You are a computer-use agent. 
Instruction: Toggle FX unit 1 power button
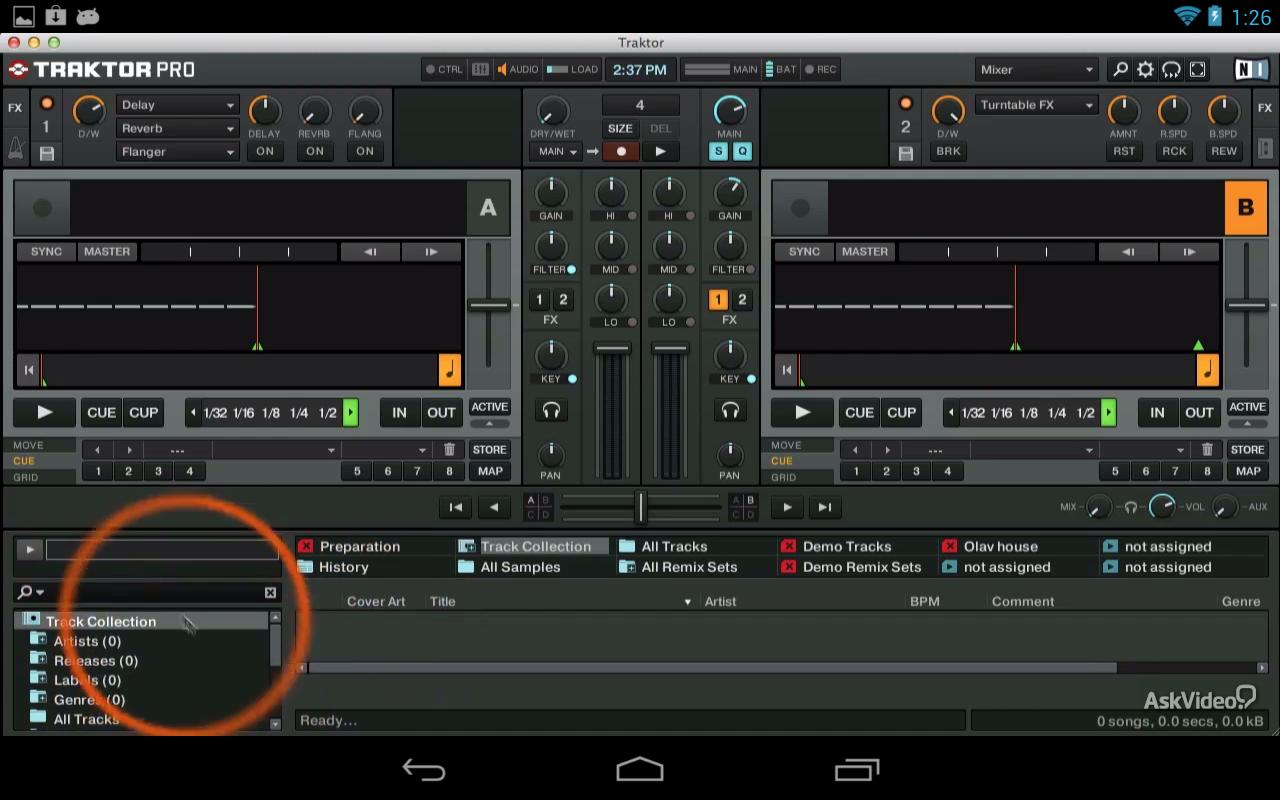click(46, 104)
